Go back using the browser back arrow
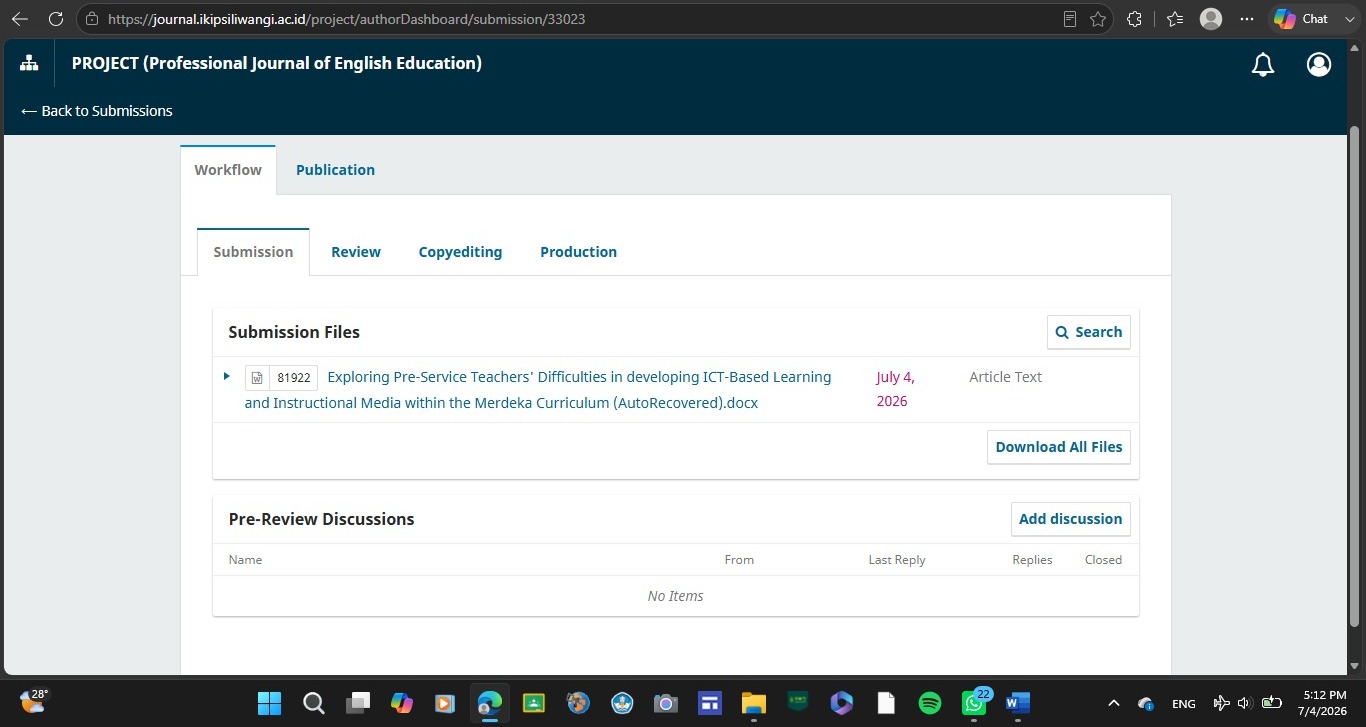 click(x=19, y=19)
